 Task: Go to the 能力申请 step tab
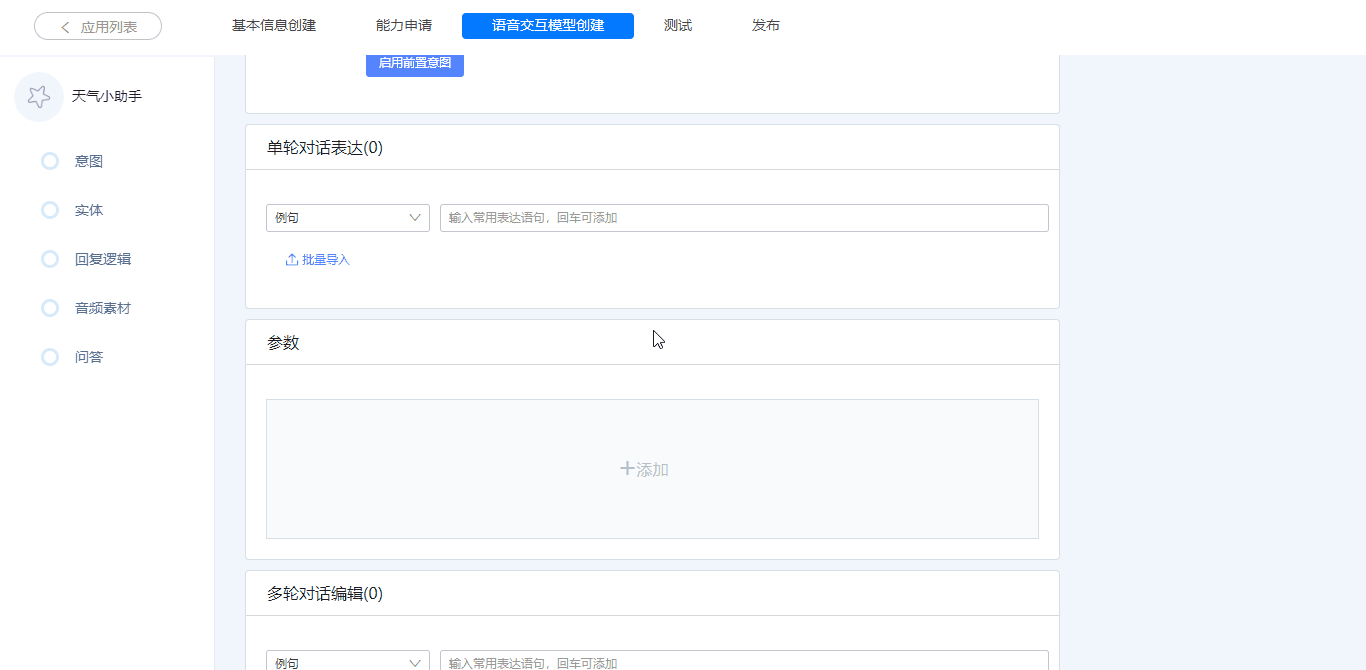click(404, 26)
